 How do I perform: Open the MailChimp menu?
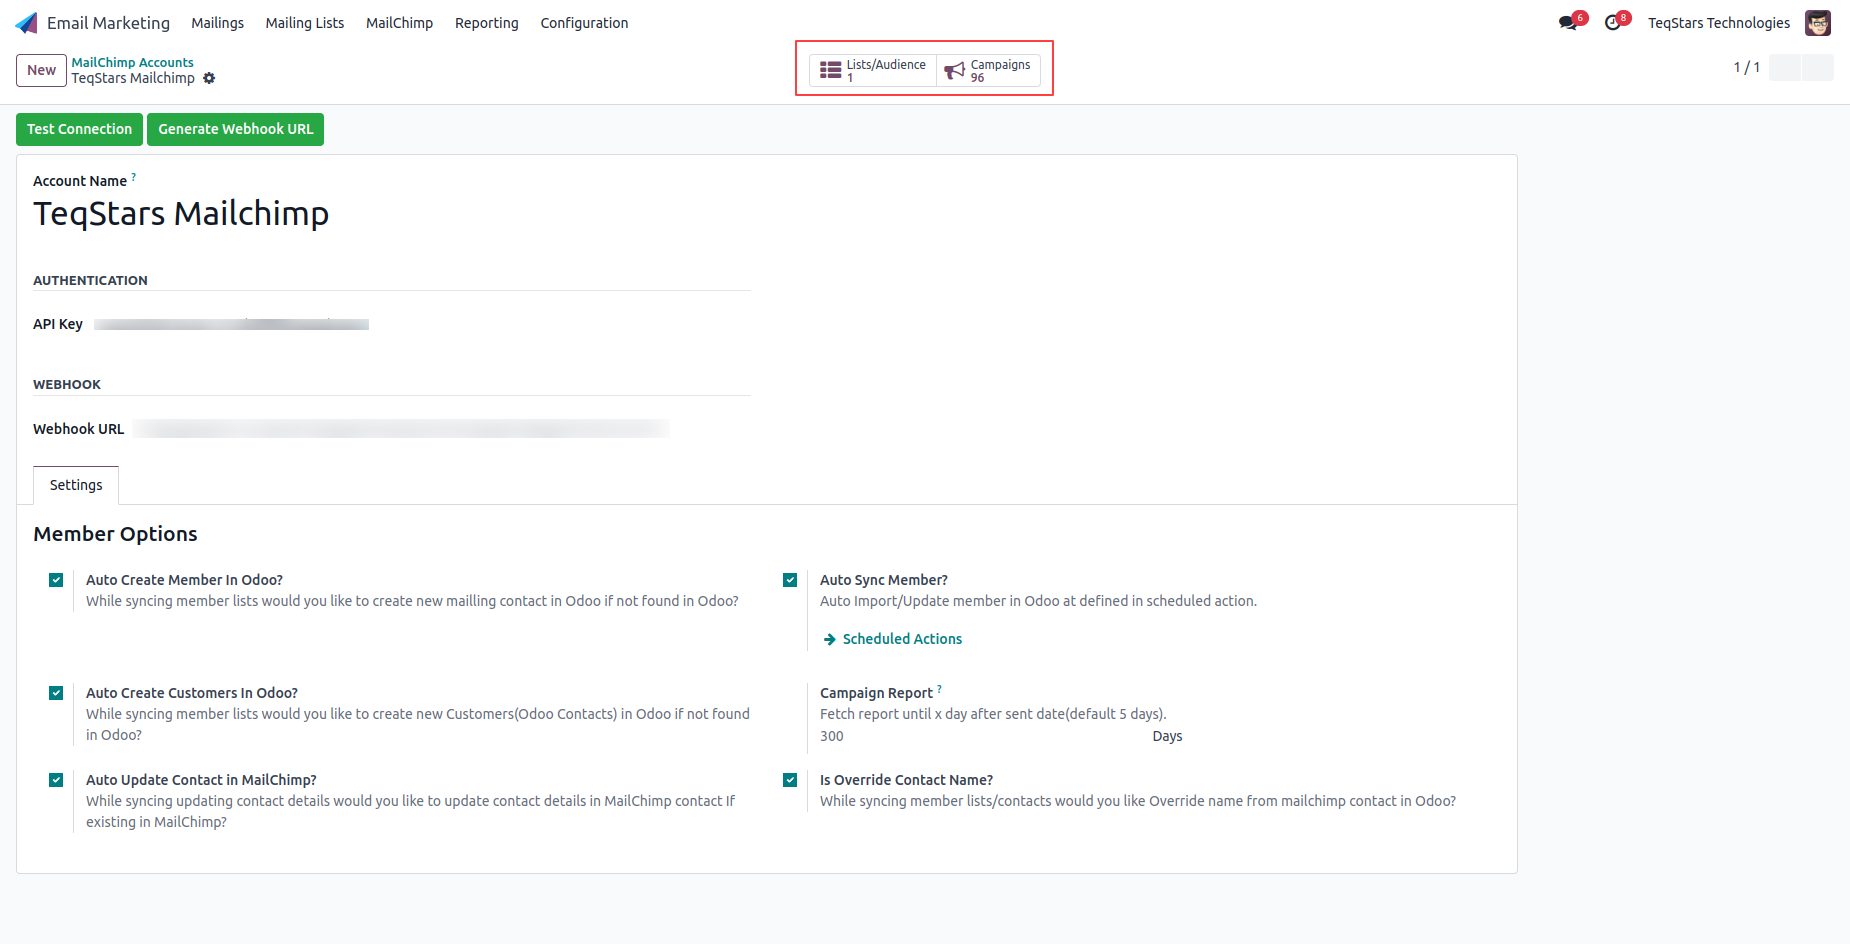coord(399,23)
